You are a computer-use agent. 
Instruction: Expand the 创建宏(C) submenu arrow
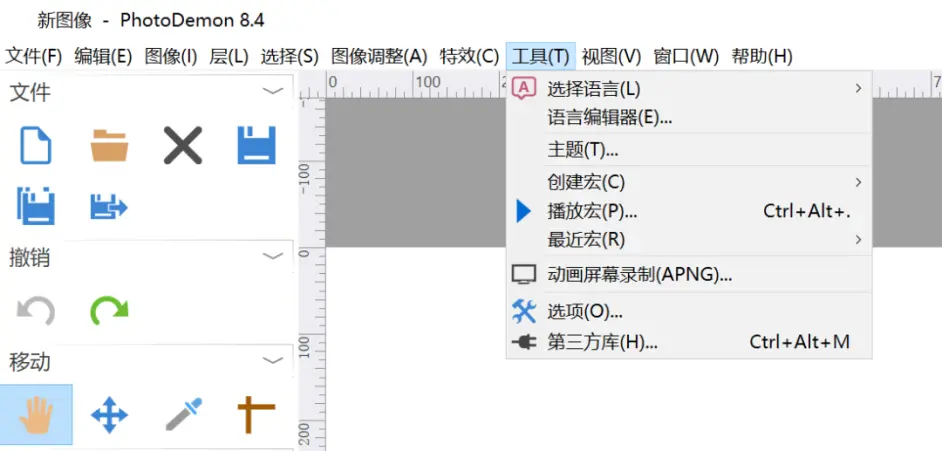858,182
